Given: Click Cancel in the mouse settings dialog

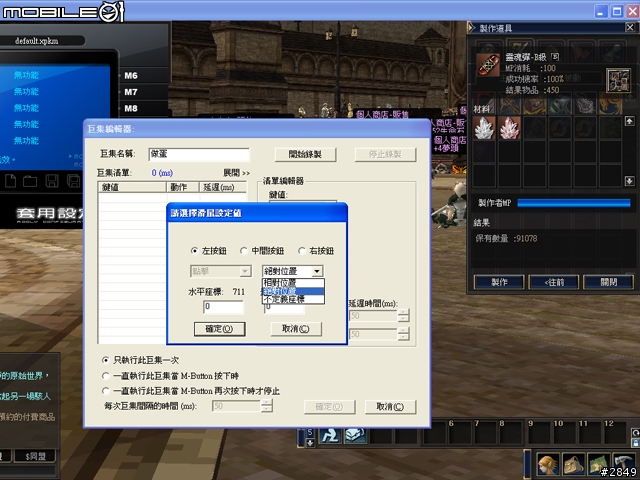Looking at the screenshot, I should coord(296,329).
